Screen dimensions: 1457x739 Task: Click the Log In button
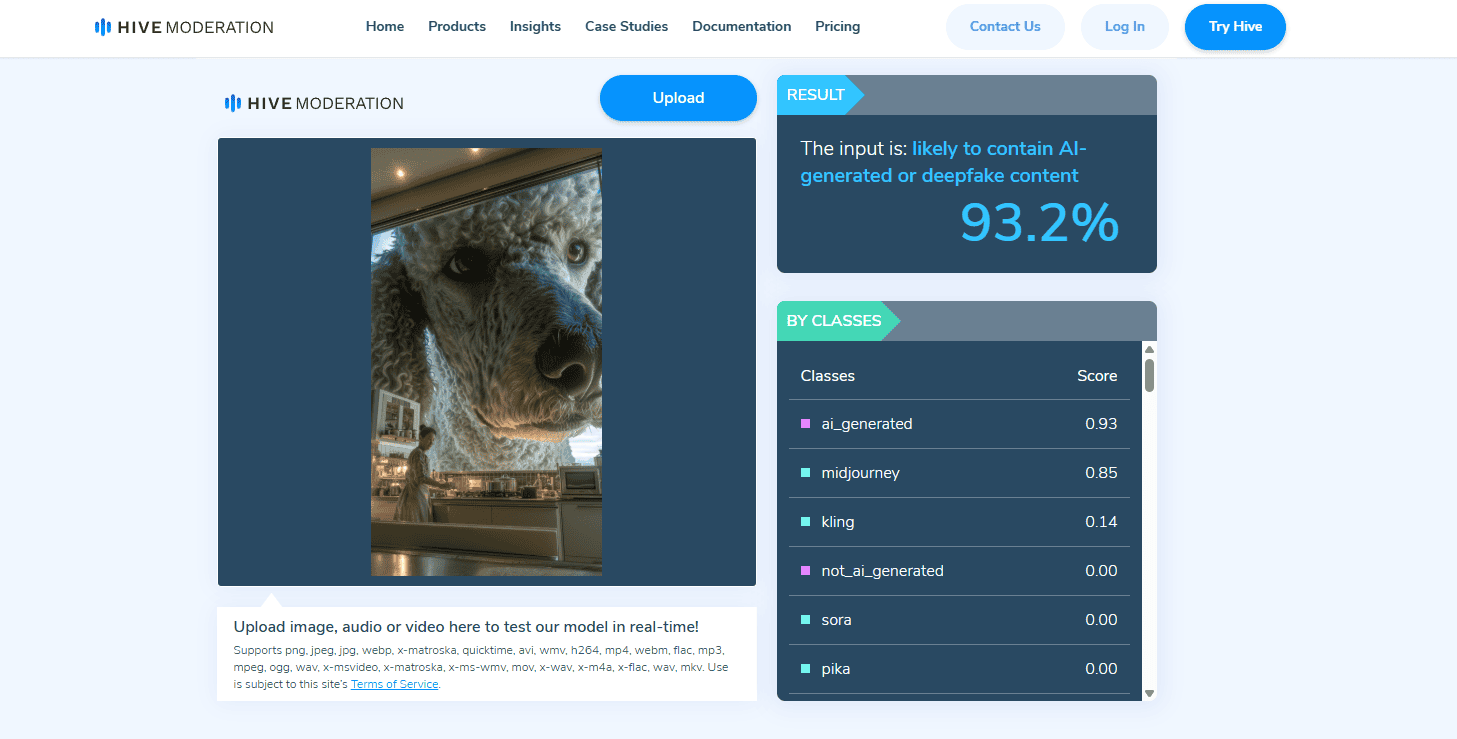(x=1124, y=27)
